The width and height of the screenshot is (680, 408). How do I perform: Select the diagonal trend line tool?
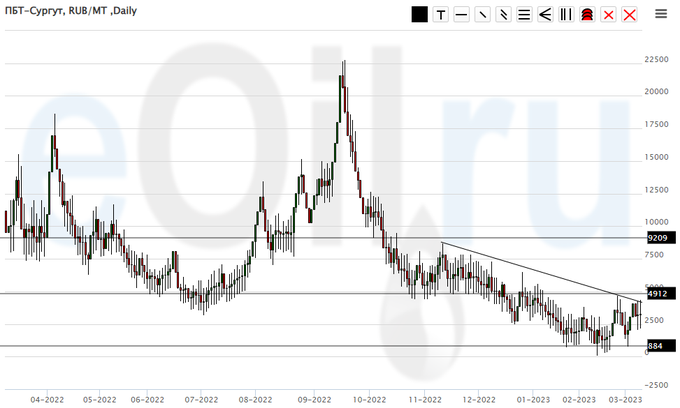click(x=482, y=15)
